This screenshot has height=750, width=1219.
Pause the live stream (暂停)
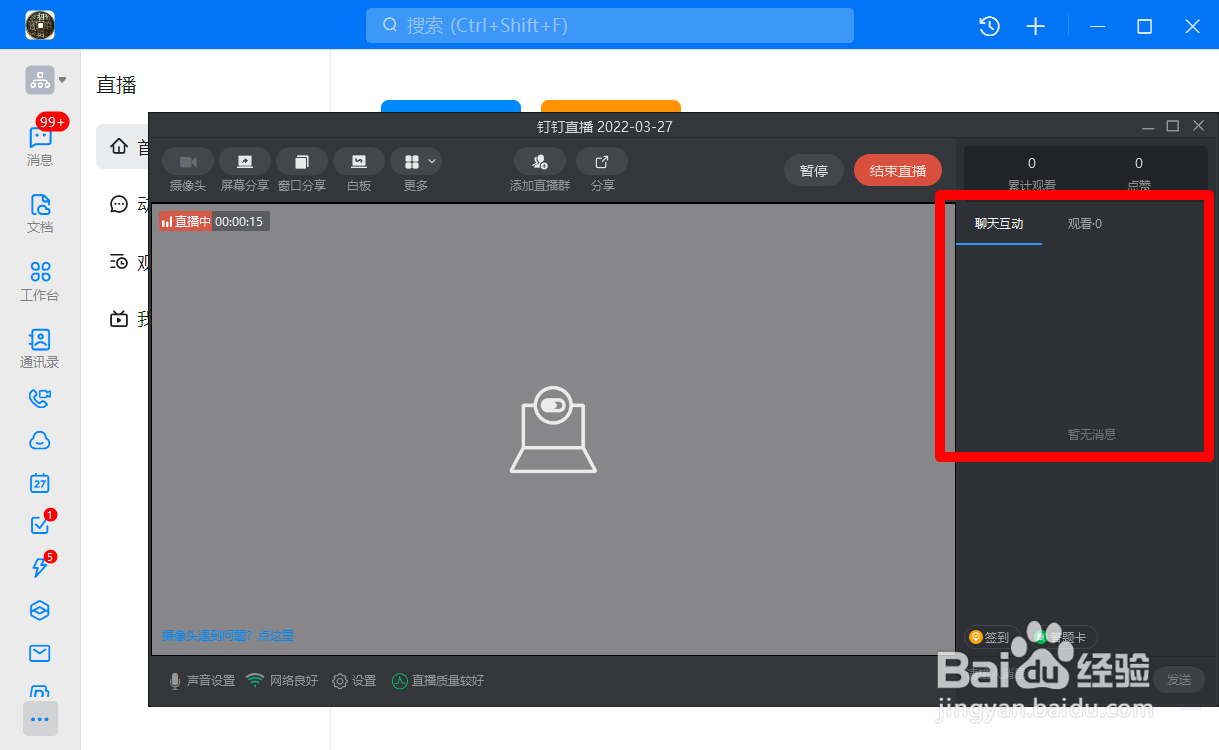pos(814,170)
